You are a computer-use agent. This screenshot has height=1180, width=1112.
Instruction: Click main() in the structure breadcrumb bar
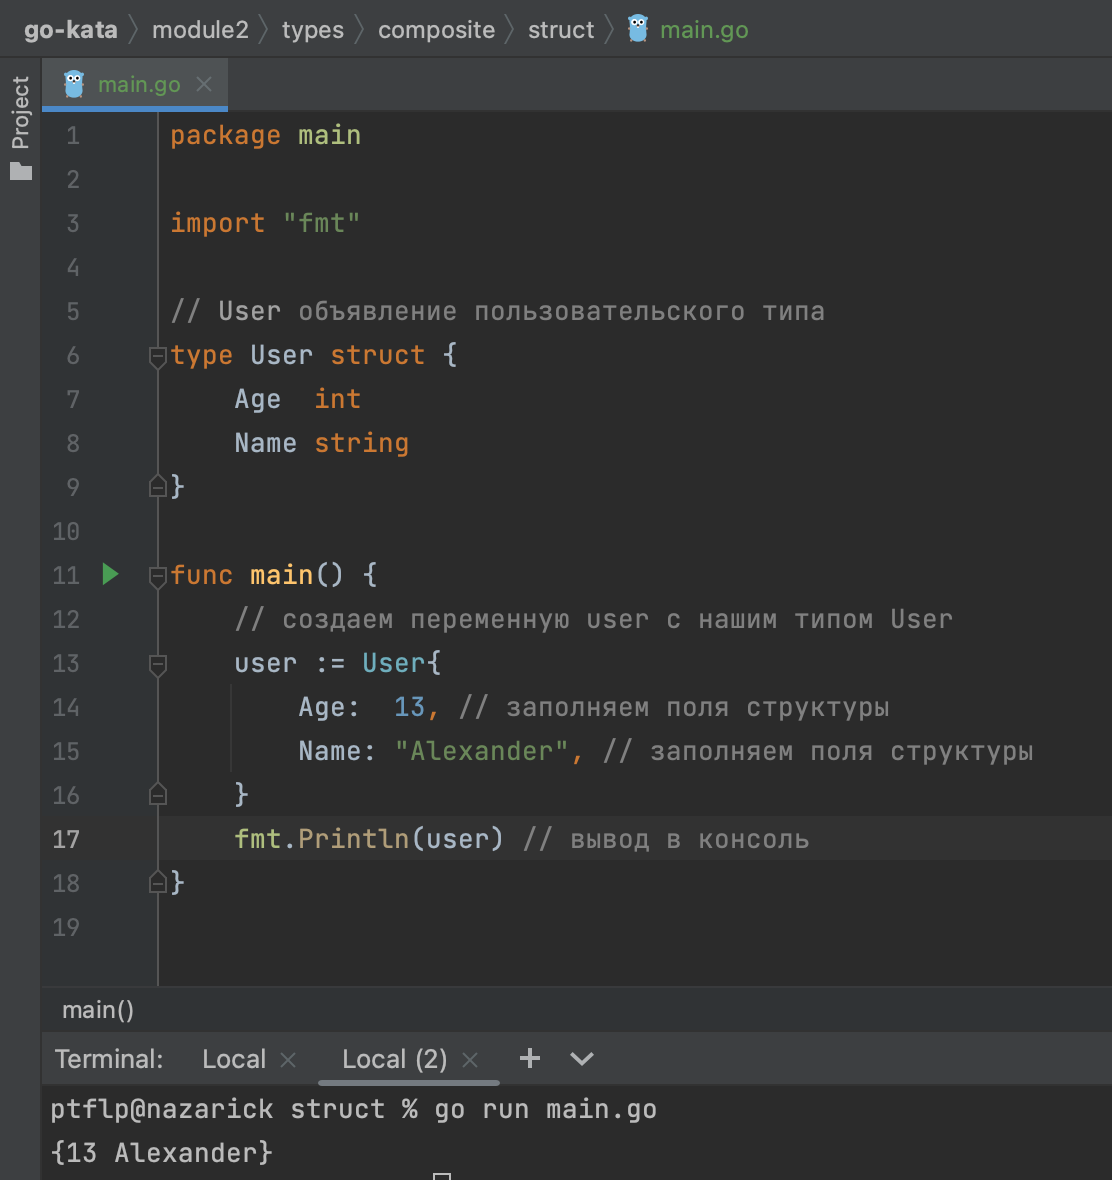click(98, 1010)
